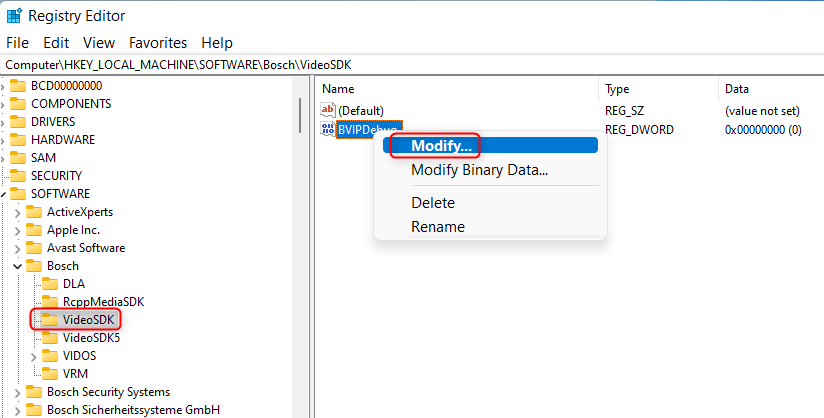Click the BVIPDebug DWORD value icon

[x=328, y=129]
